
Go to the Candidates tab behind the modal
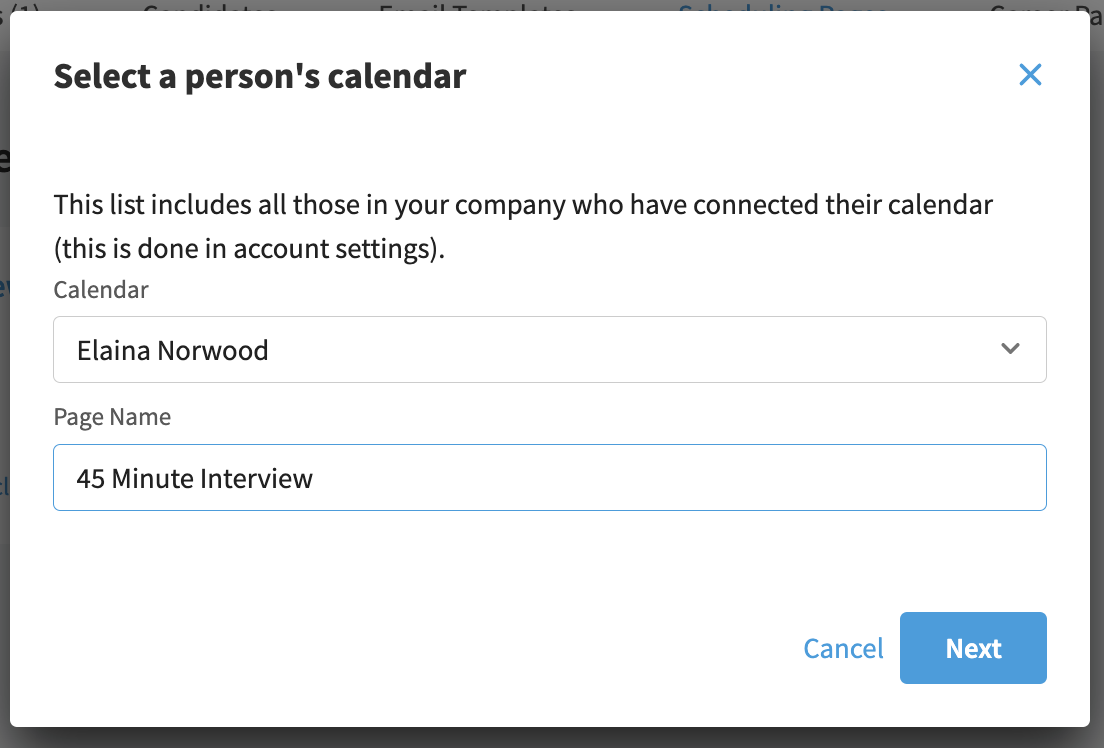click(210, 6)
